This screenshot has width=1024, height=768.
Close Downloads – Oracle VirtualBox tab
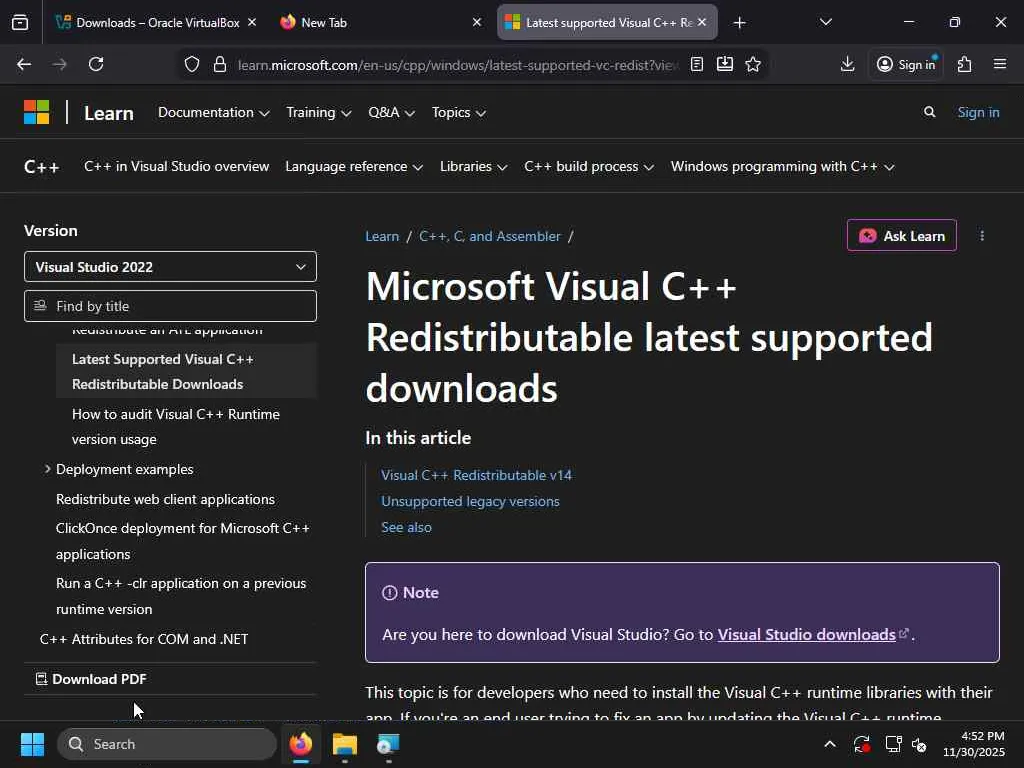(252, 22)
